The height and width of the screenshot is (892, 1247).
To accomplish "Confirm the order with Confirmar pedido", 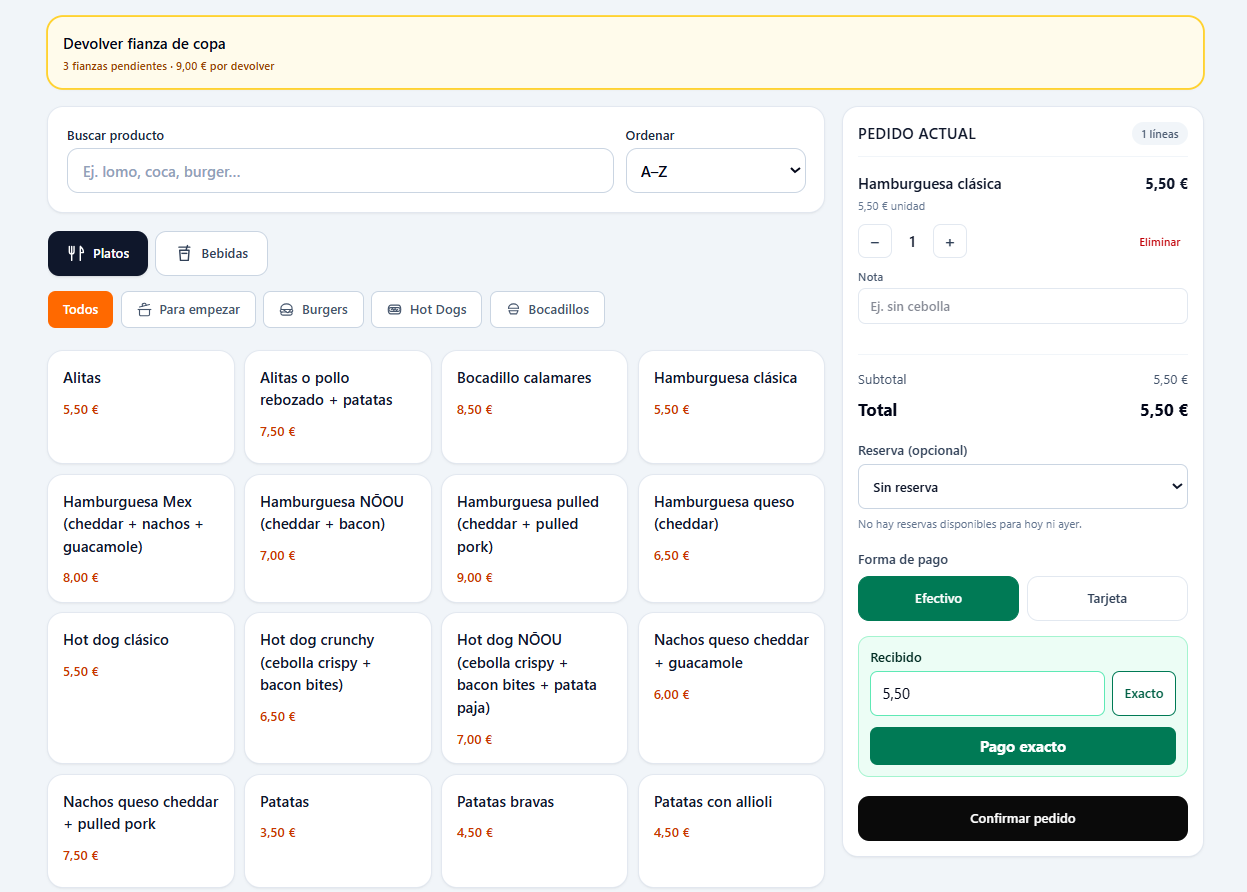I will click(1023, 818).
